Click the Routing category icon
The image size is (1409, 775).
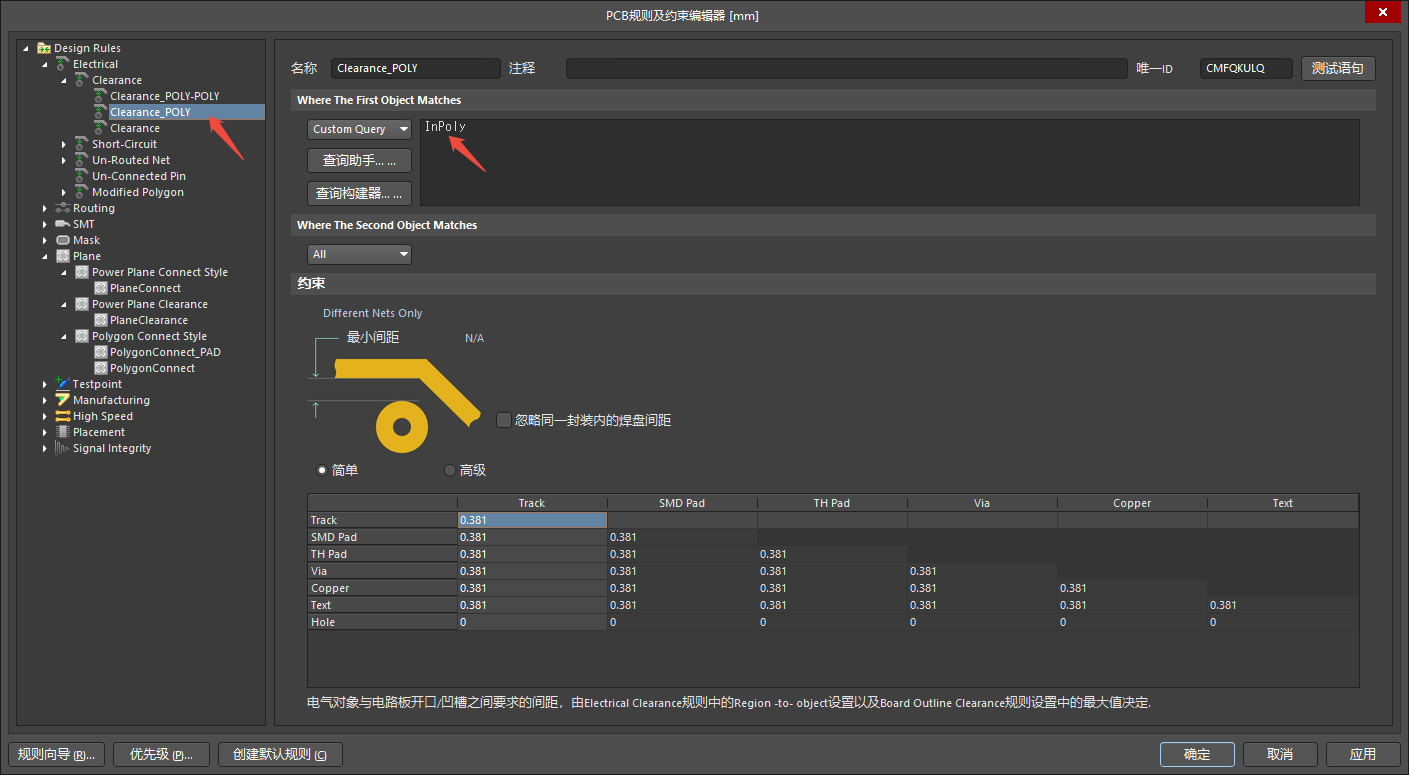63,208
